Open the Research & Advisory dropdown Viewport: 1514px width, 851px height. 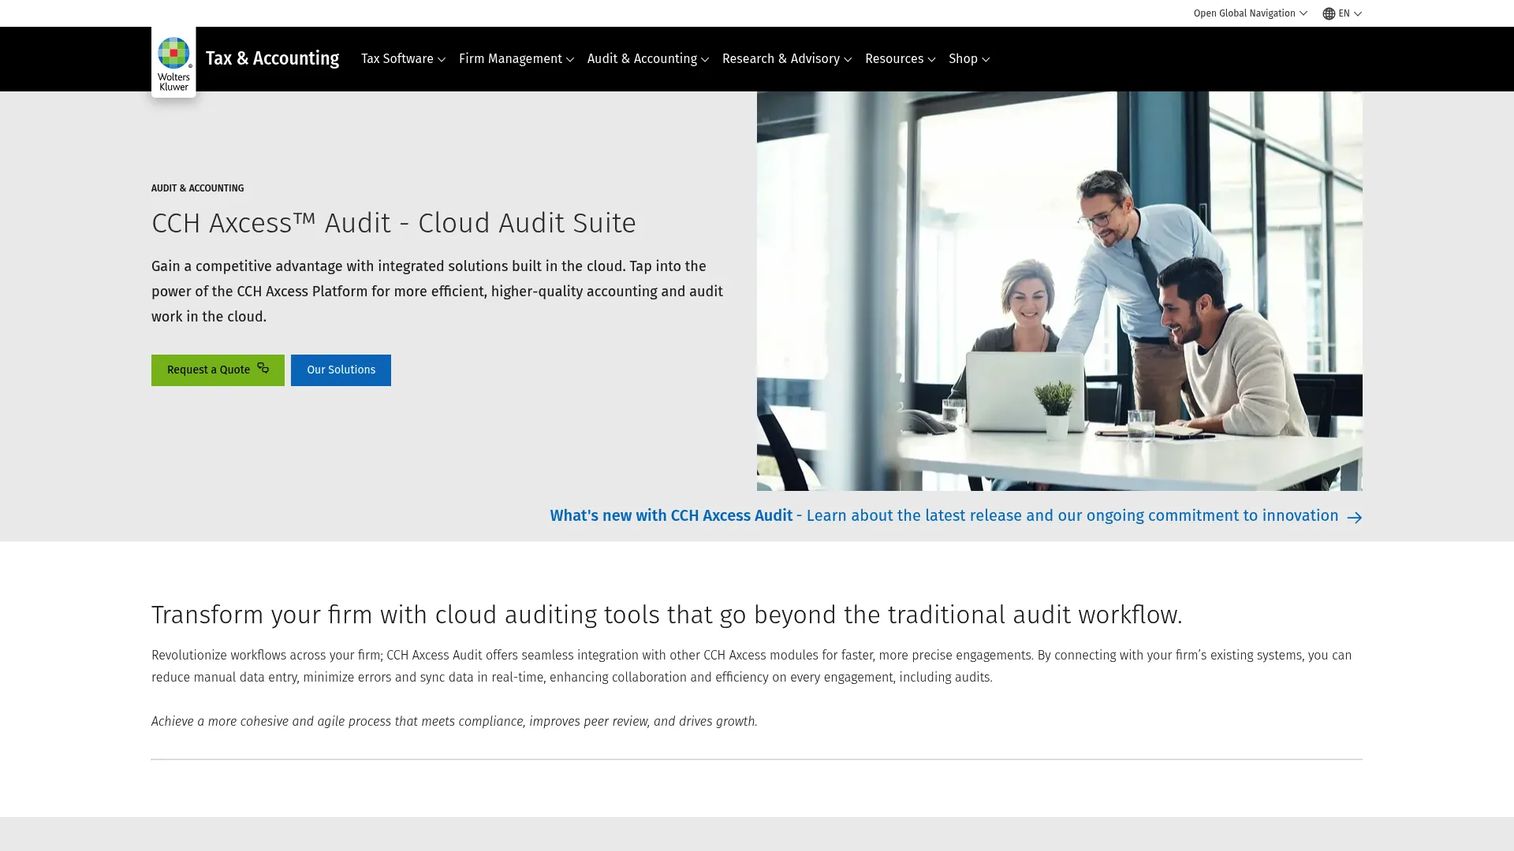[x=787, y=59]
